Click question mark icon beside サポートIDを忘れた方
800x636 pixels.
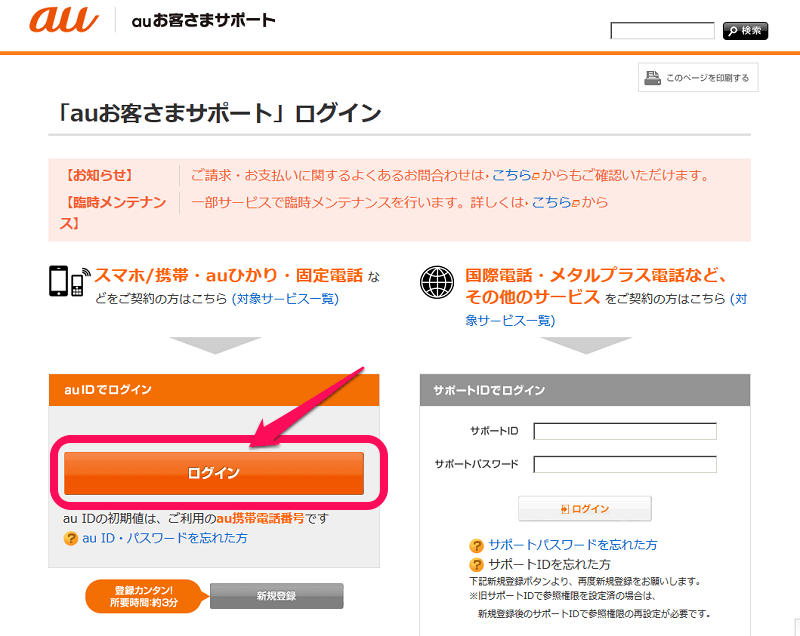pos(476,565)
